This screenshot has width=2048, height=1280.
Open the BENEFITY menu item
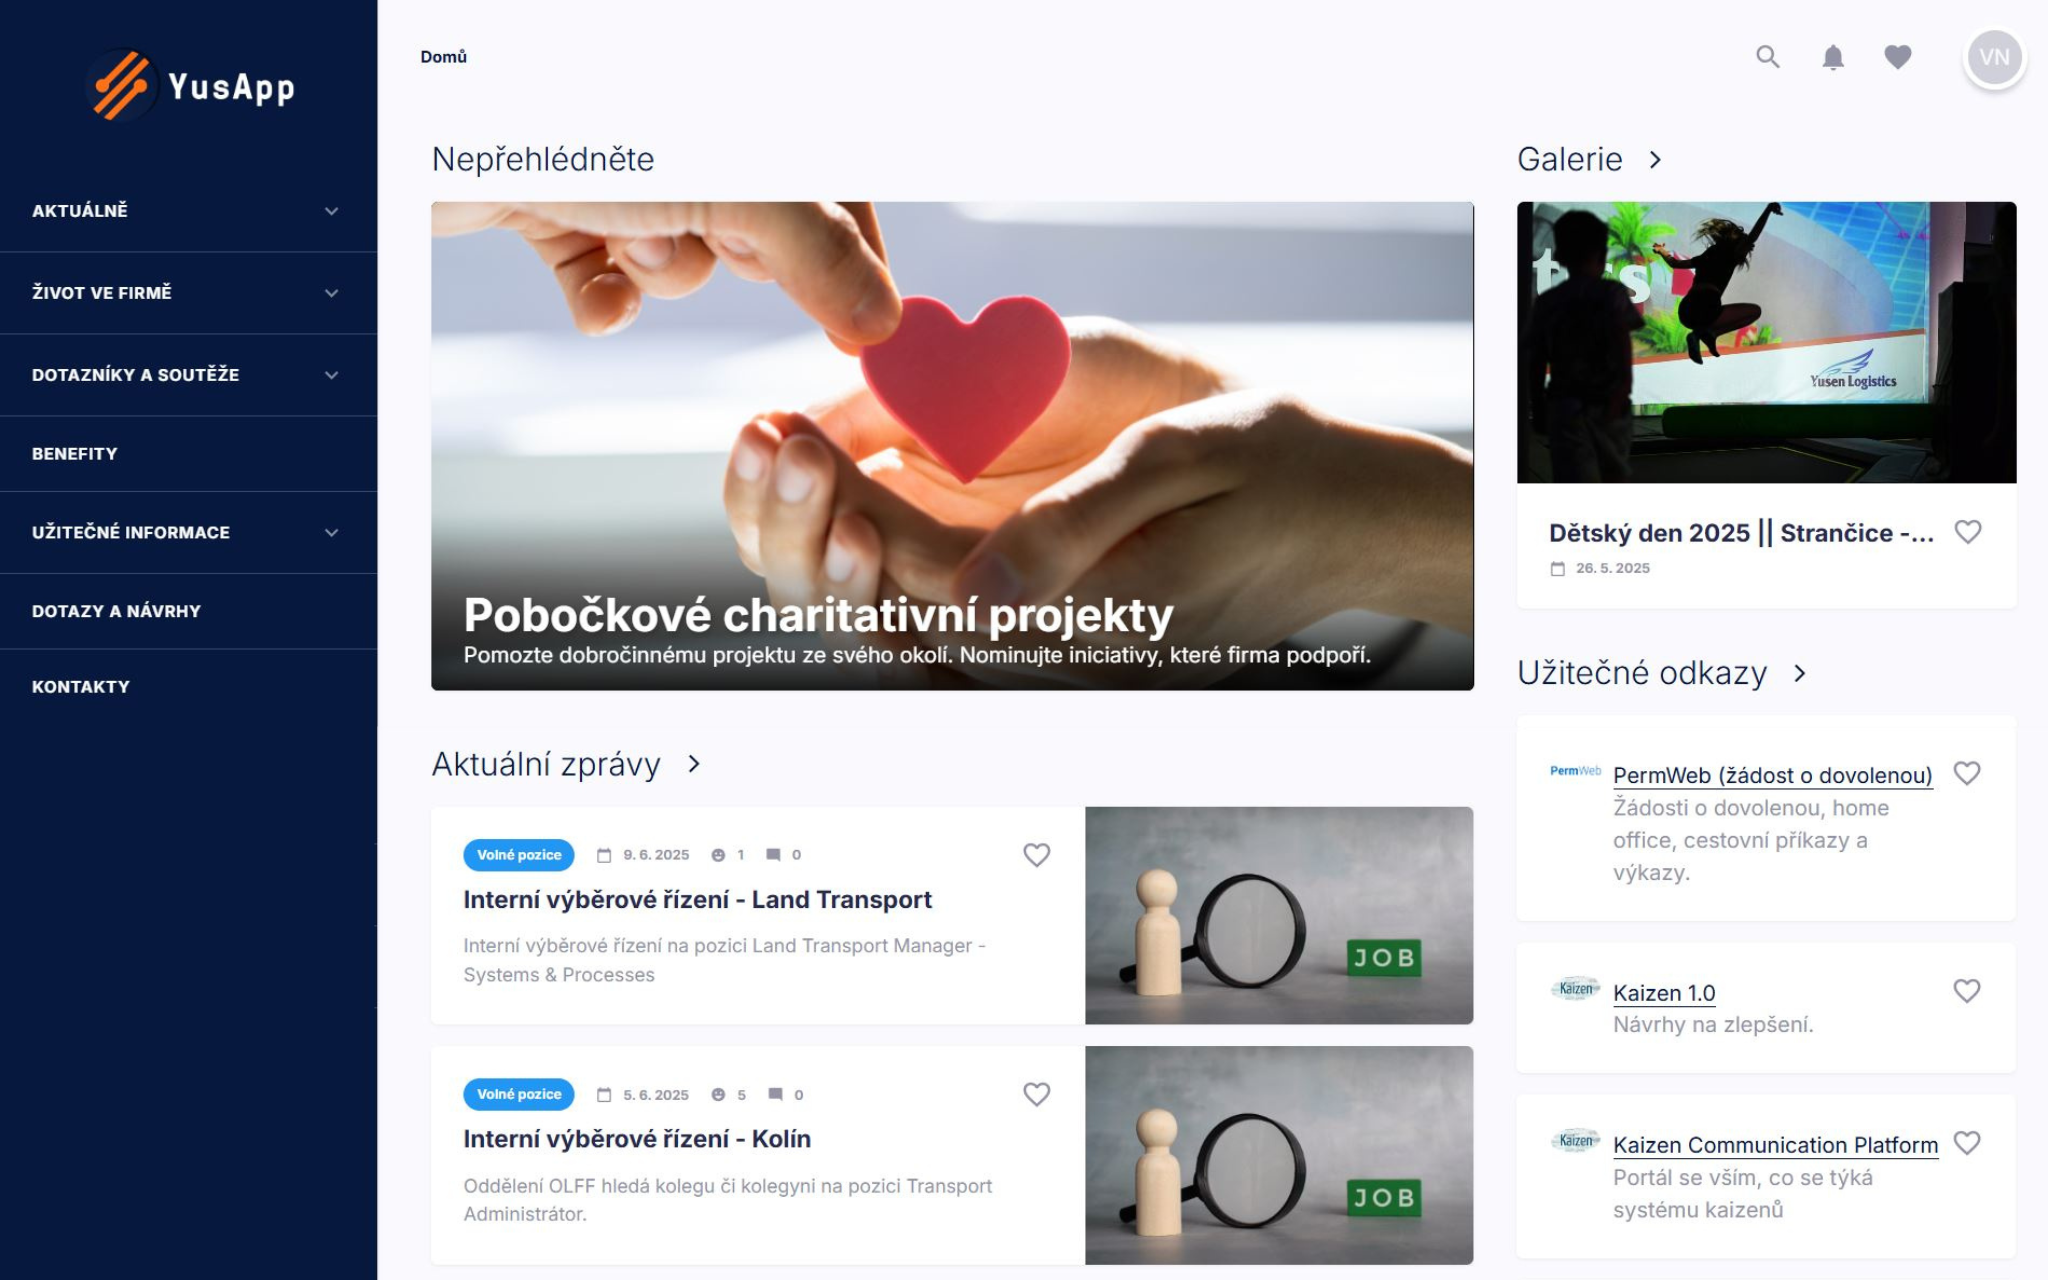pos(188,454)
